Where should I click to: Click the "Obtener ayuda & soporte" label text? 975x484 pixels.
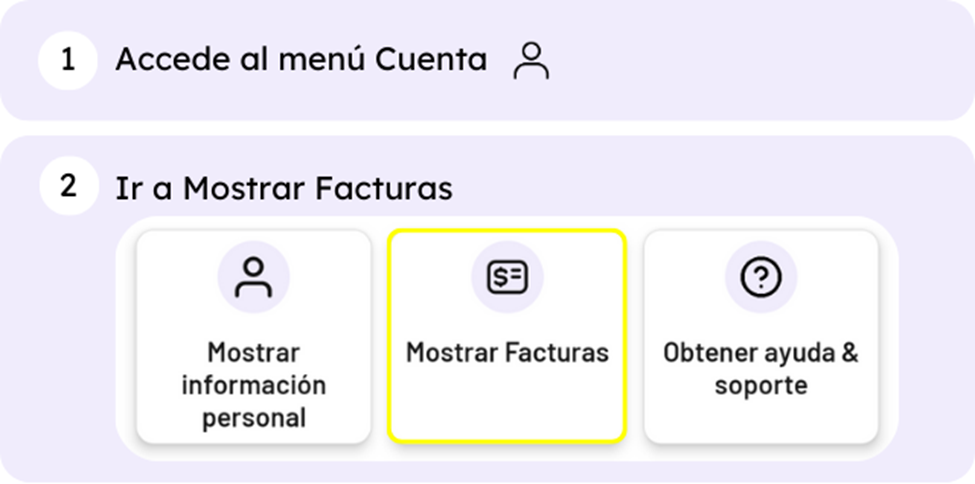(761, 369)
